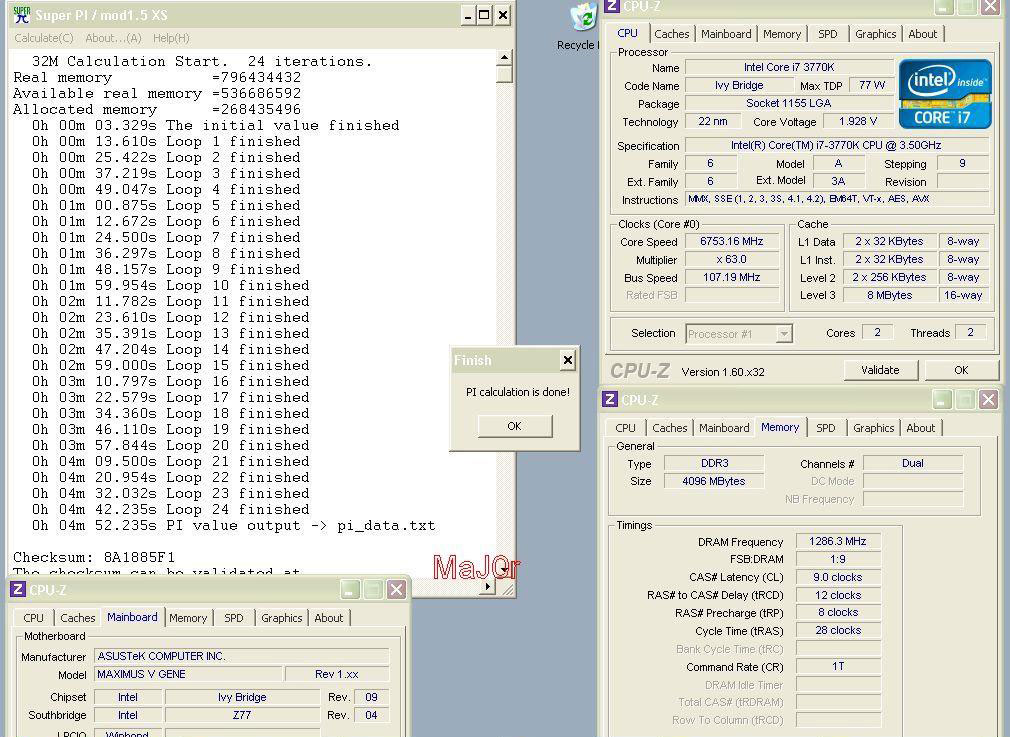
Task: Select SPD tab in CPU-Z Mainboard window
Action: point(234,618)
